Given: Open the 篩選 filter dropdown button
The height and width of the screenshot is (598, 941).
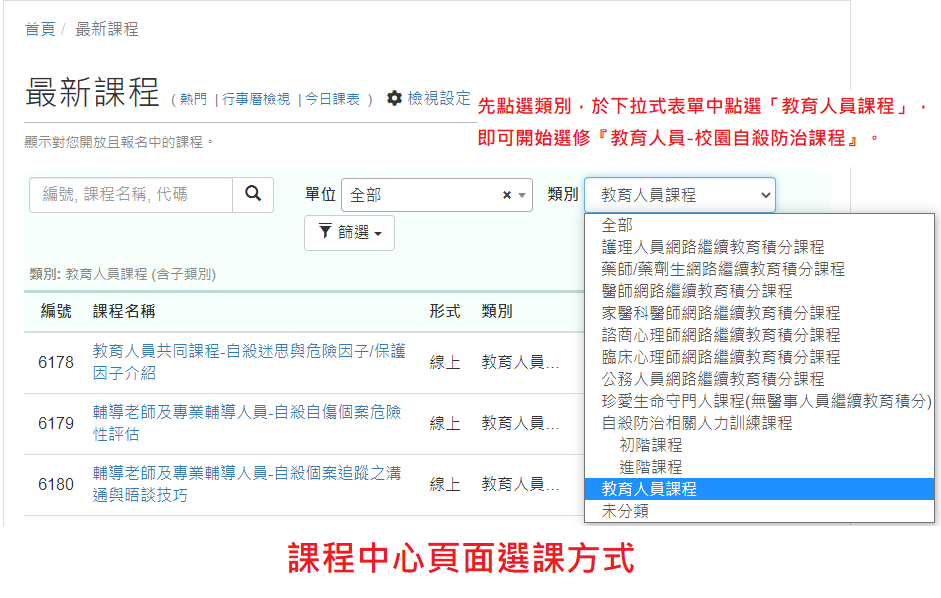Looking at the screenshot, I should [x=349, y=232].
